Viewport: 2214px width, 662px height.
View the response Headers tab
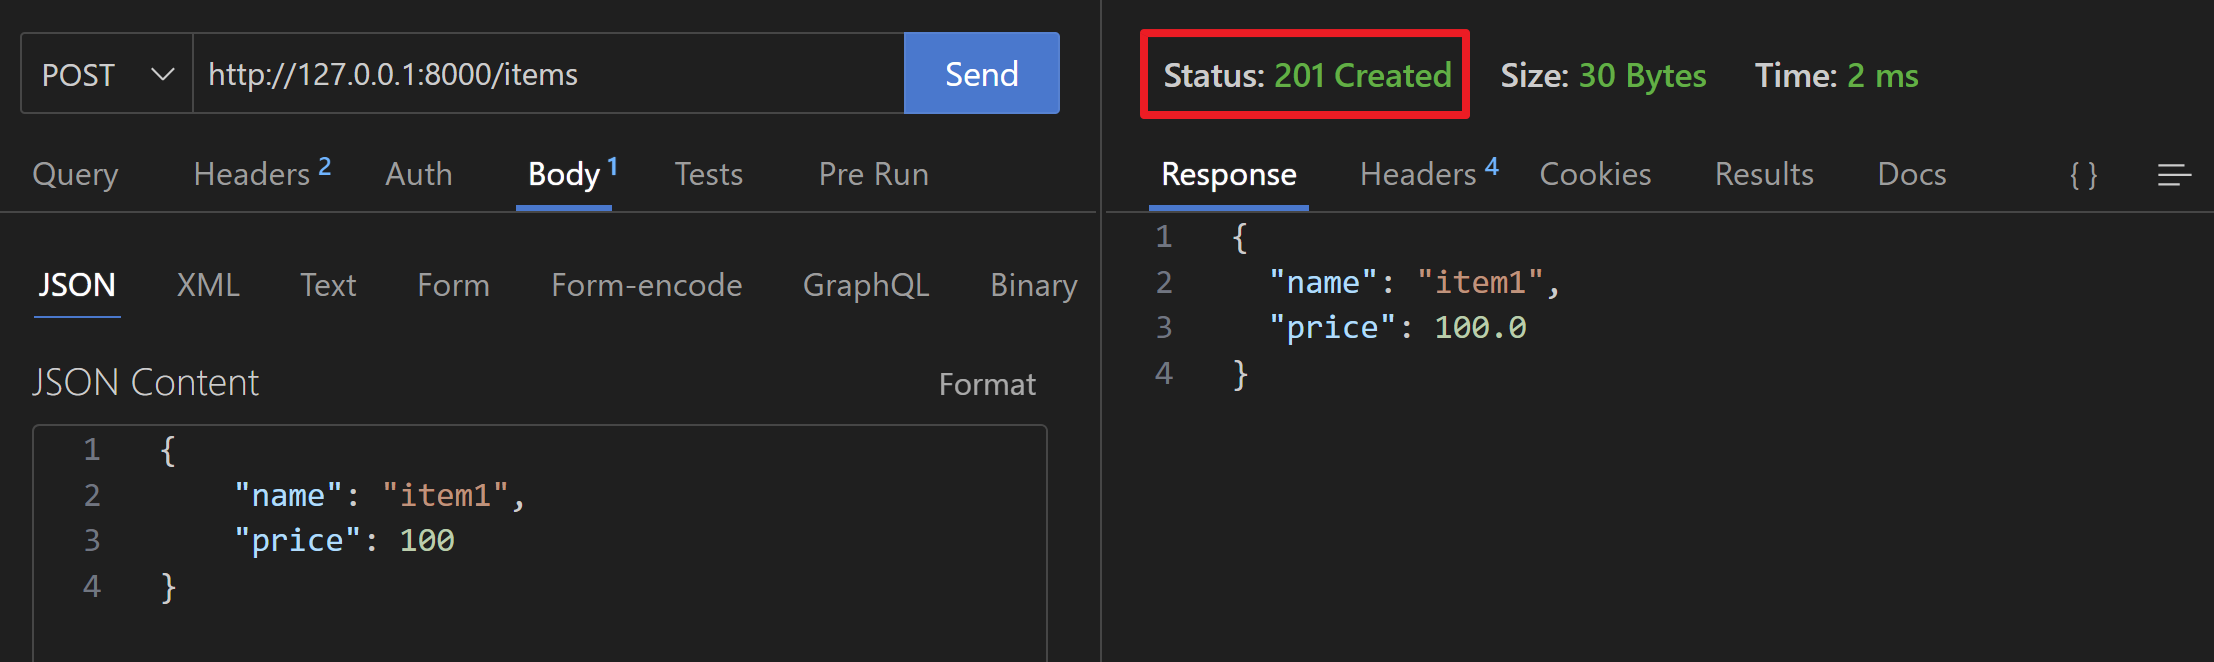point(1428,173)
